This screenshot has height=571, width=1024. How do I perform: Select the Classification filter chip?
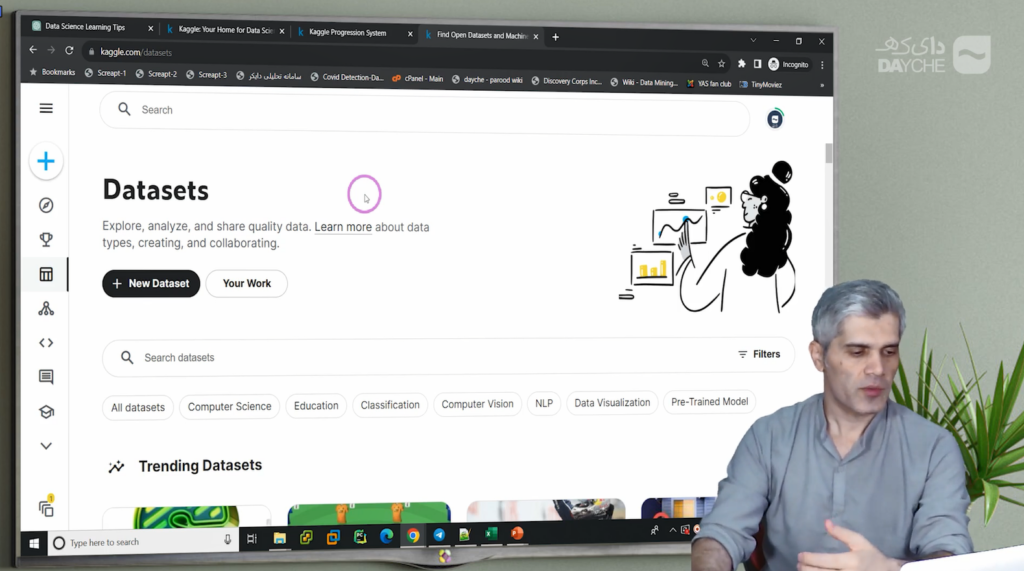point(390,405)
